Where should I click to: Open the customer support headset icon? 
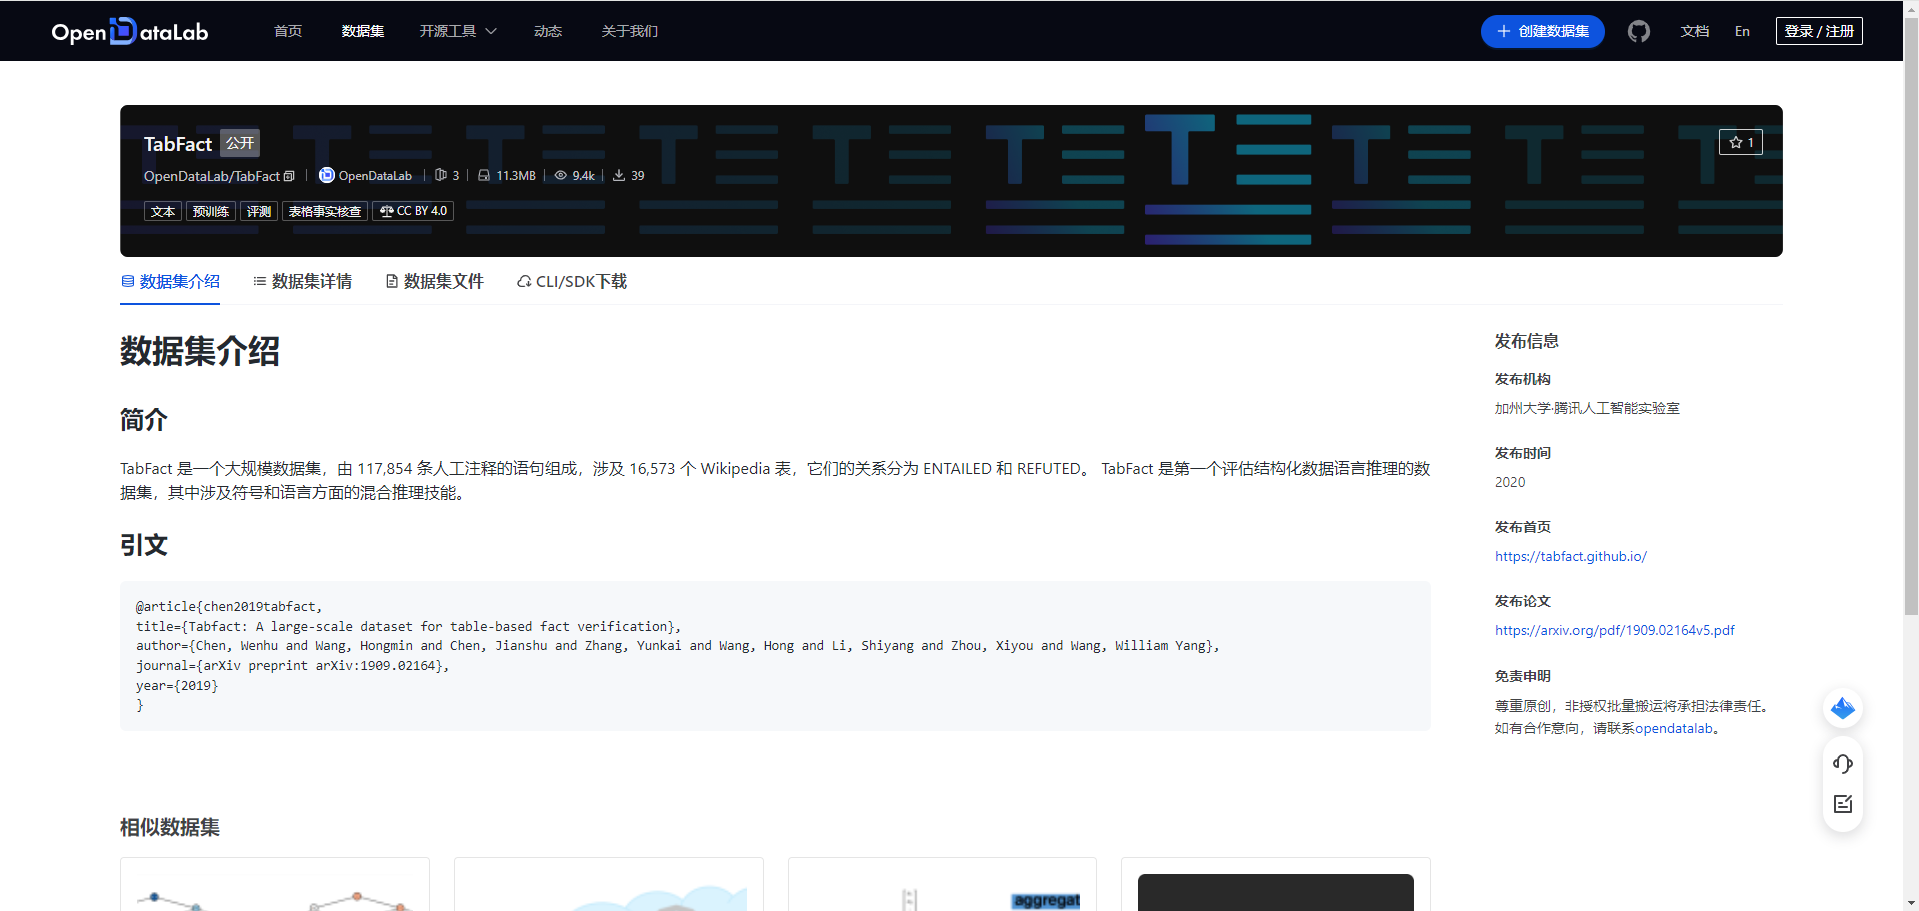[1843, 764]
